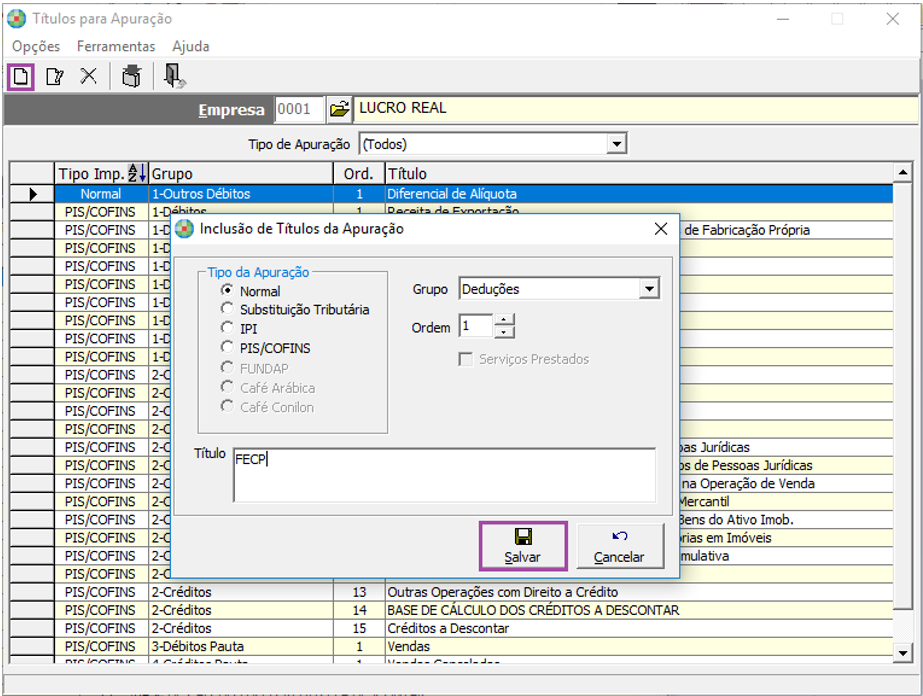Click the Ord. cell showing 15
This screenshot has height=696, width=923.
[x=359, y=628]
